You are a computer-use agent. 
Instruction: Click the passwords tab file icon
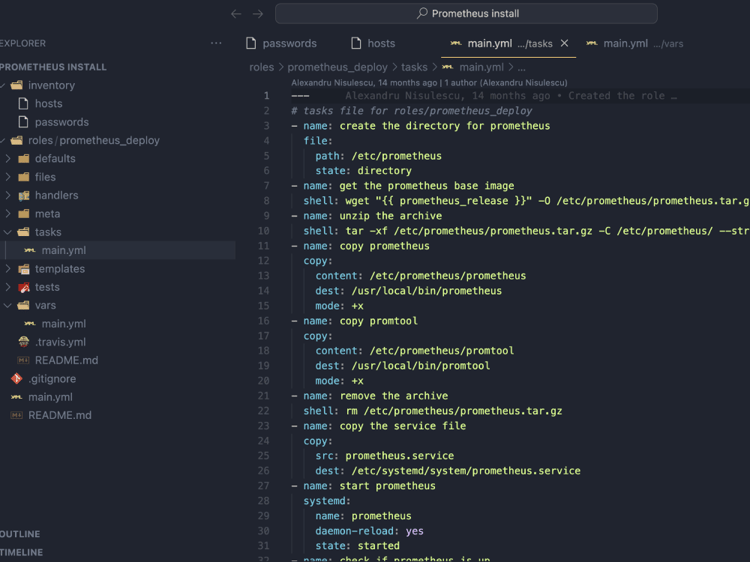point(251,44)
